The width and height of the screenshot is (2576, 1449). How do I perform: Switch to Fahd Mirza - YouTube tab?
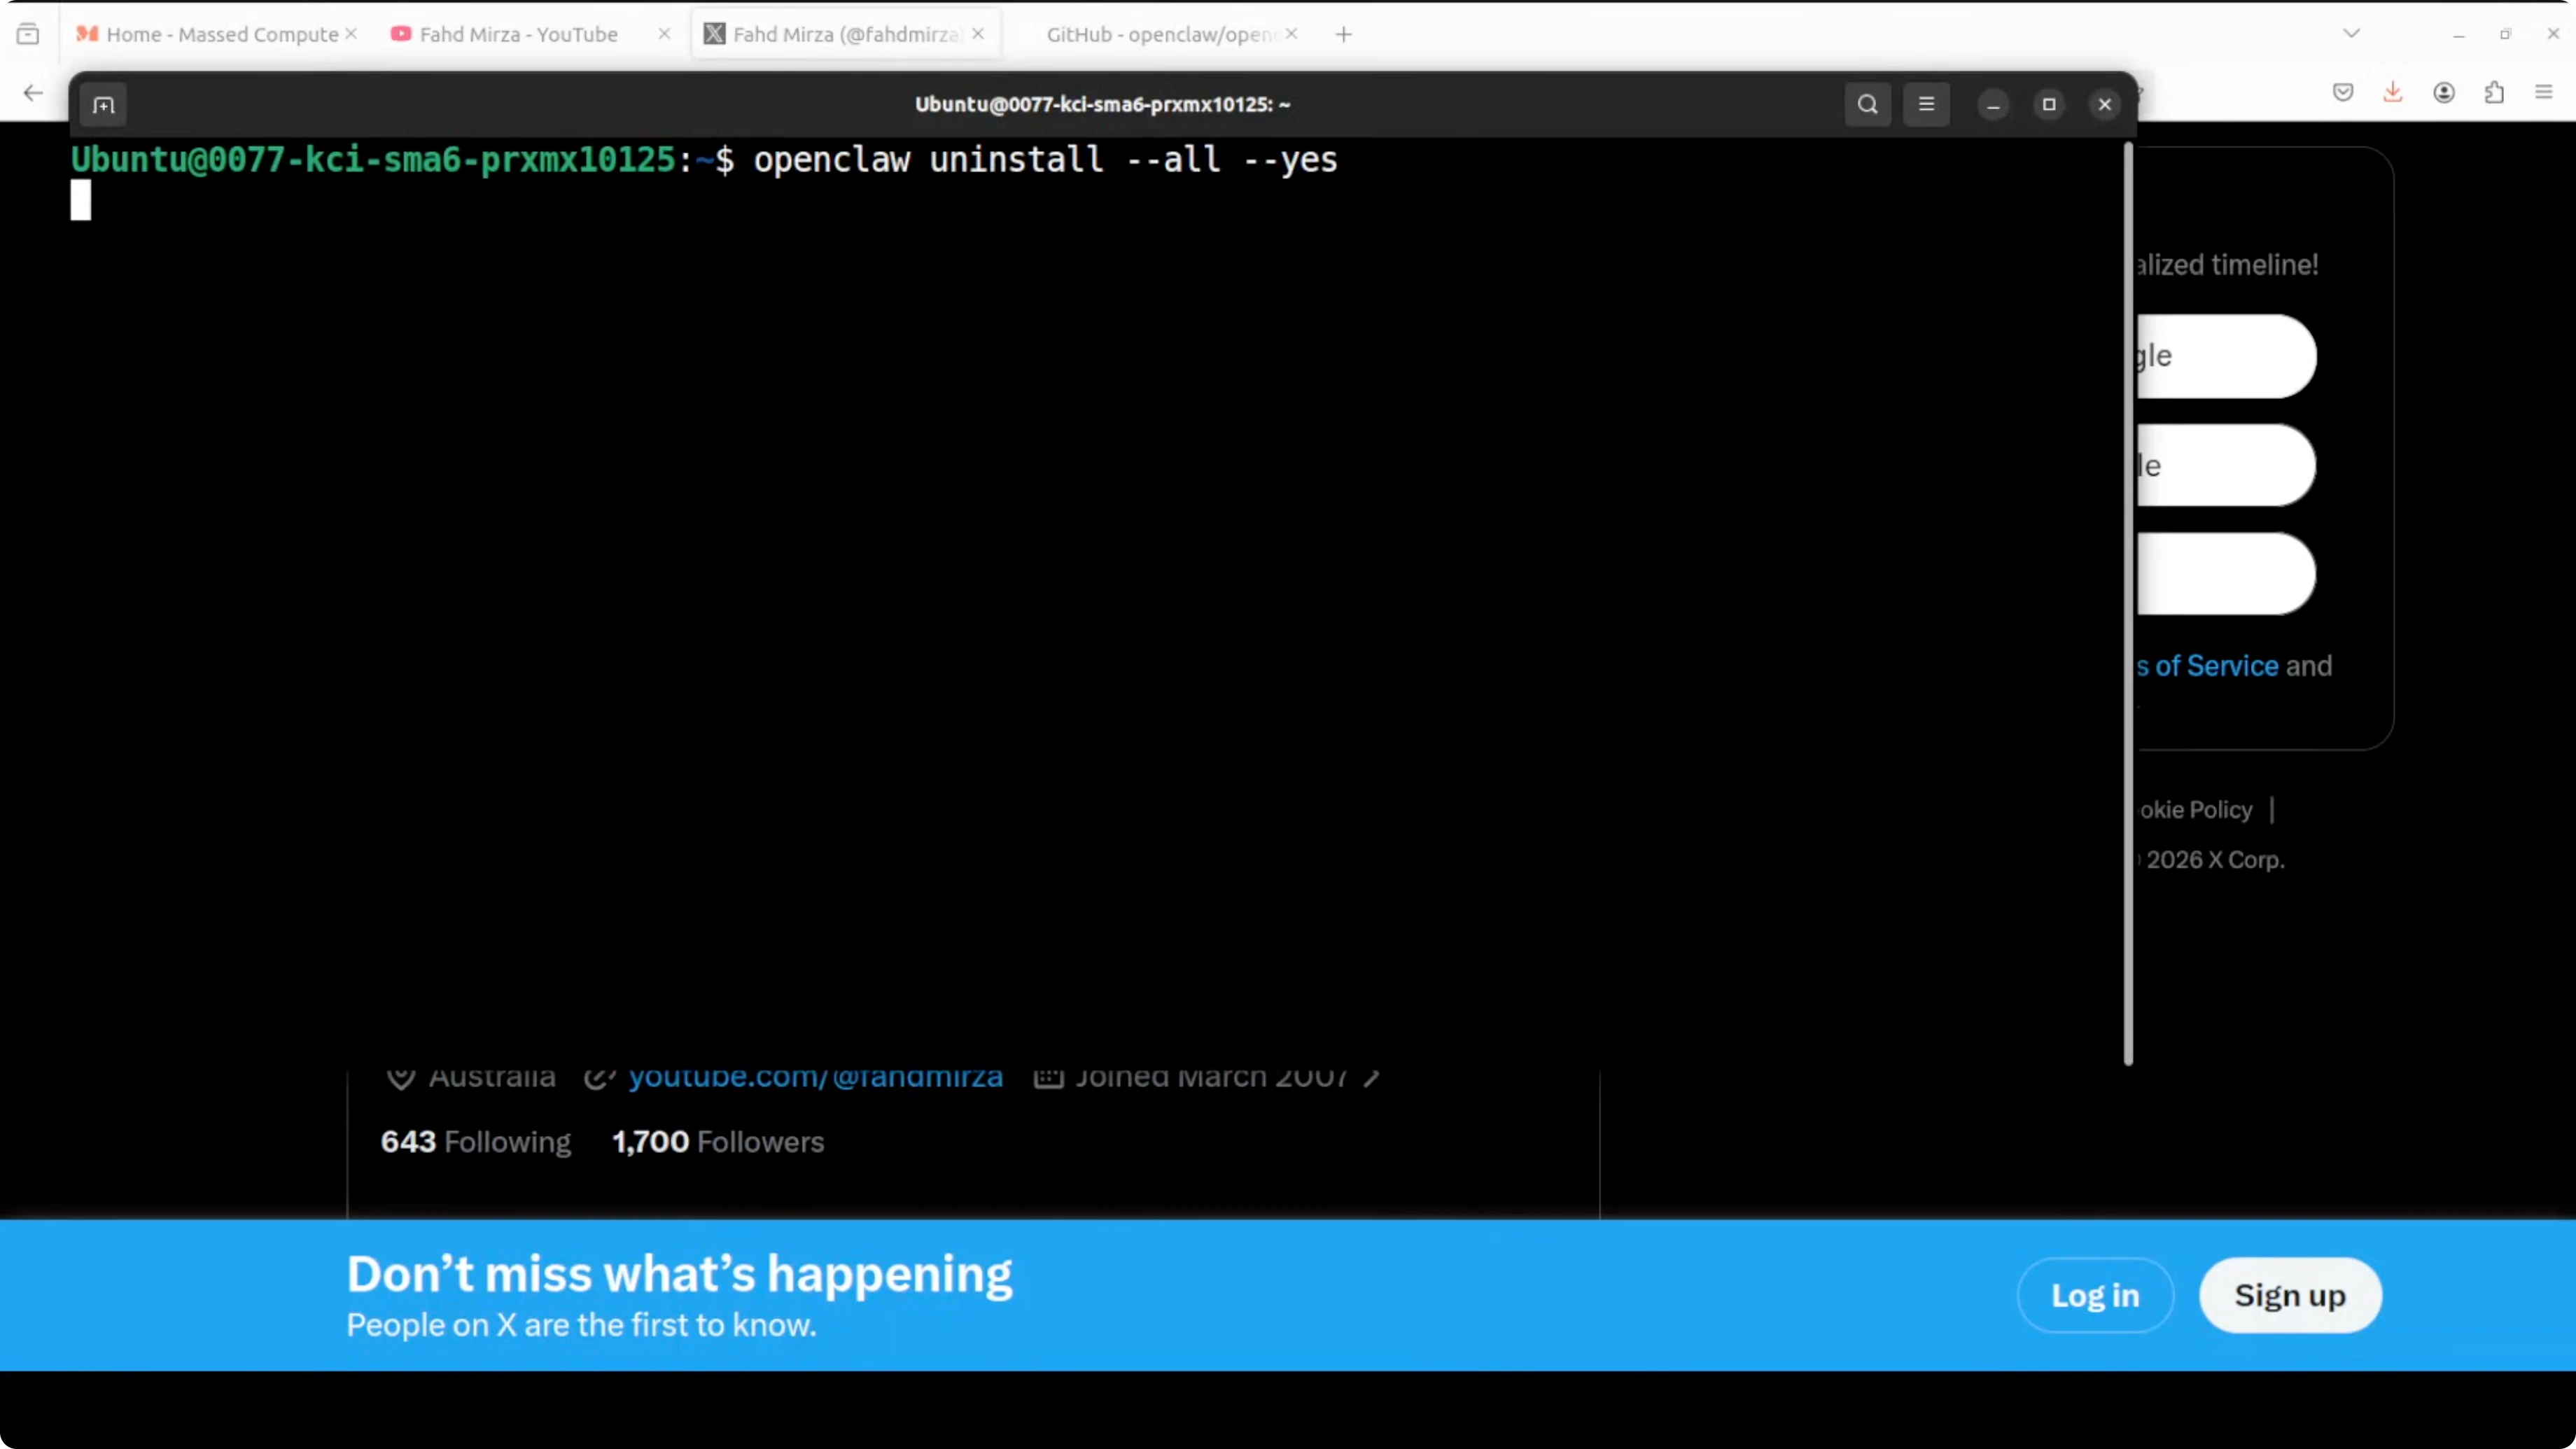518,34
